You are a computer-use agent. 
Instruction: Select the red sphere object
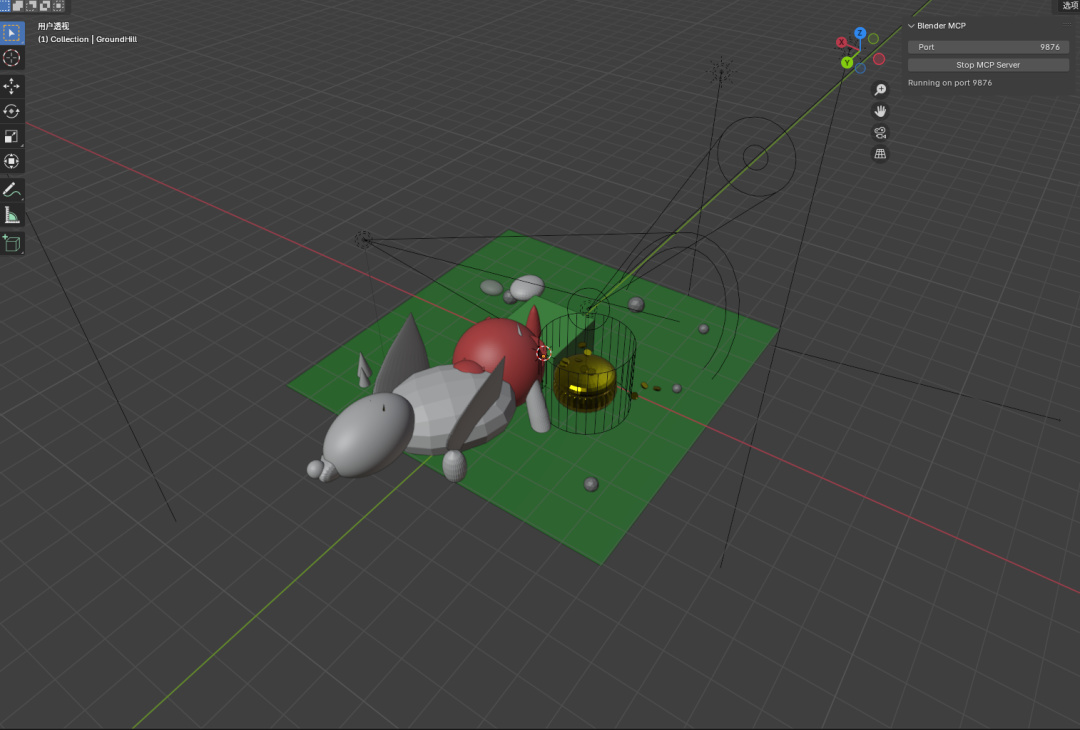coord(494,348)
